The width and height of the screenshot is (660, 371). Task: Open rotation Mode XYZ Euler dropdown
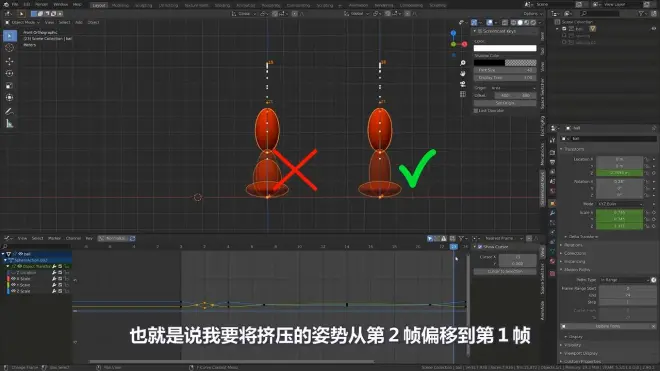[620, 204]
